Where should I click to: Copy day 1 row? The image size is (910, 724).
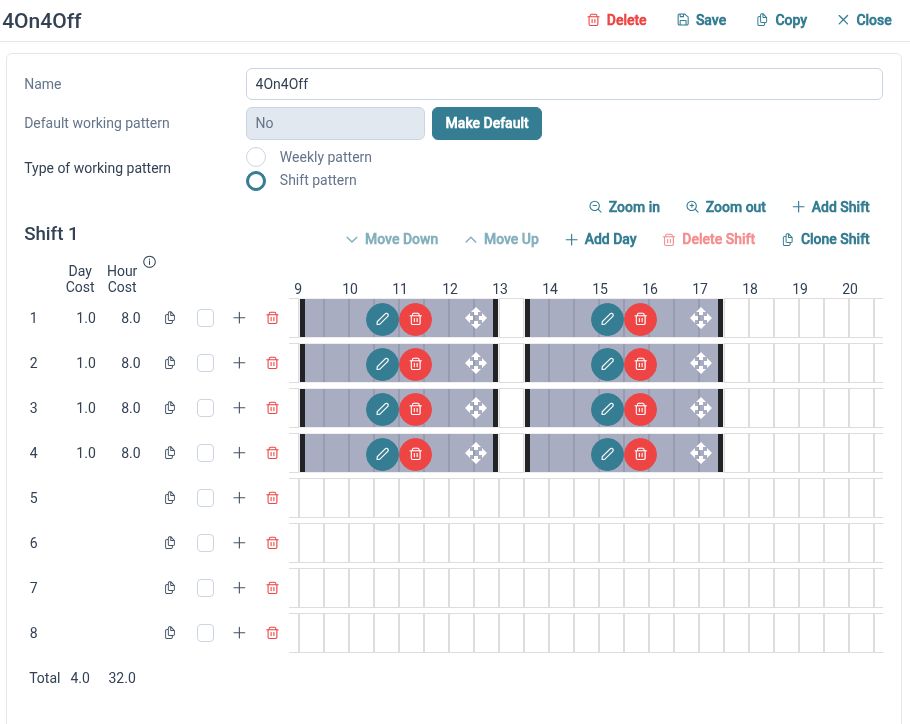click(x=169, y=318)
